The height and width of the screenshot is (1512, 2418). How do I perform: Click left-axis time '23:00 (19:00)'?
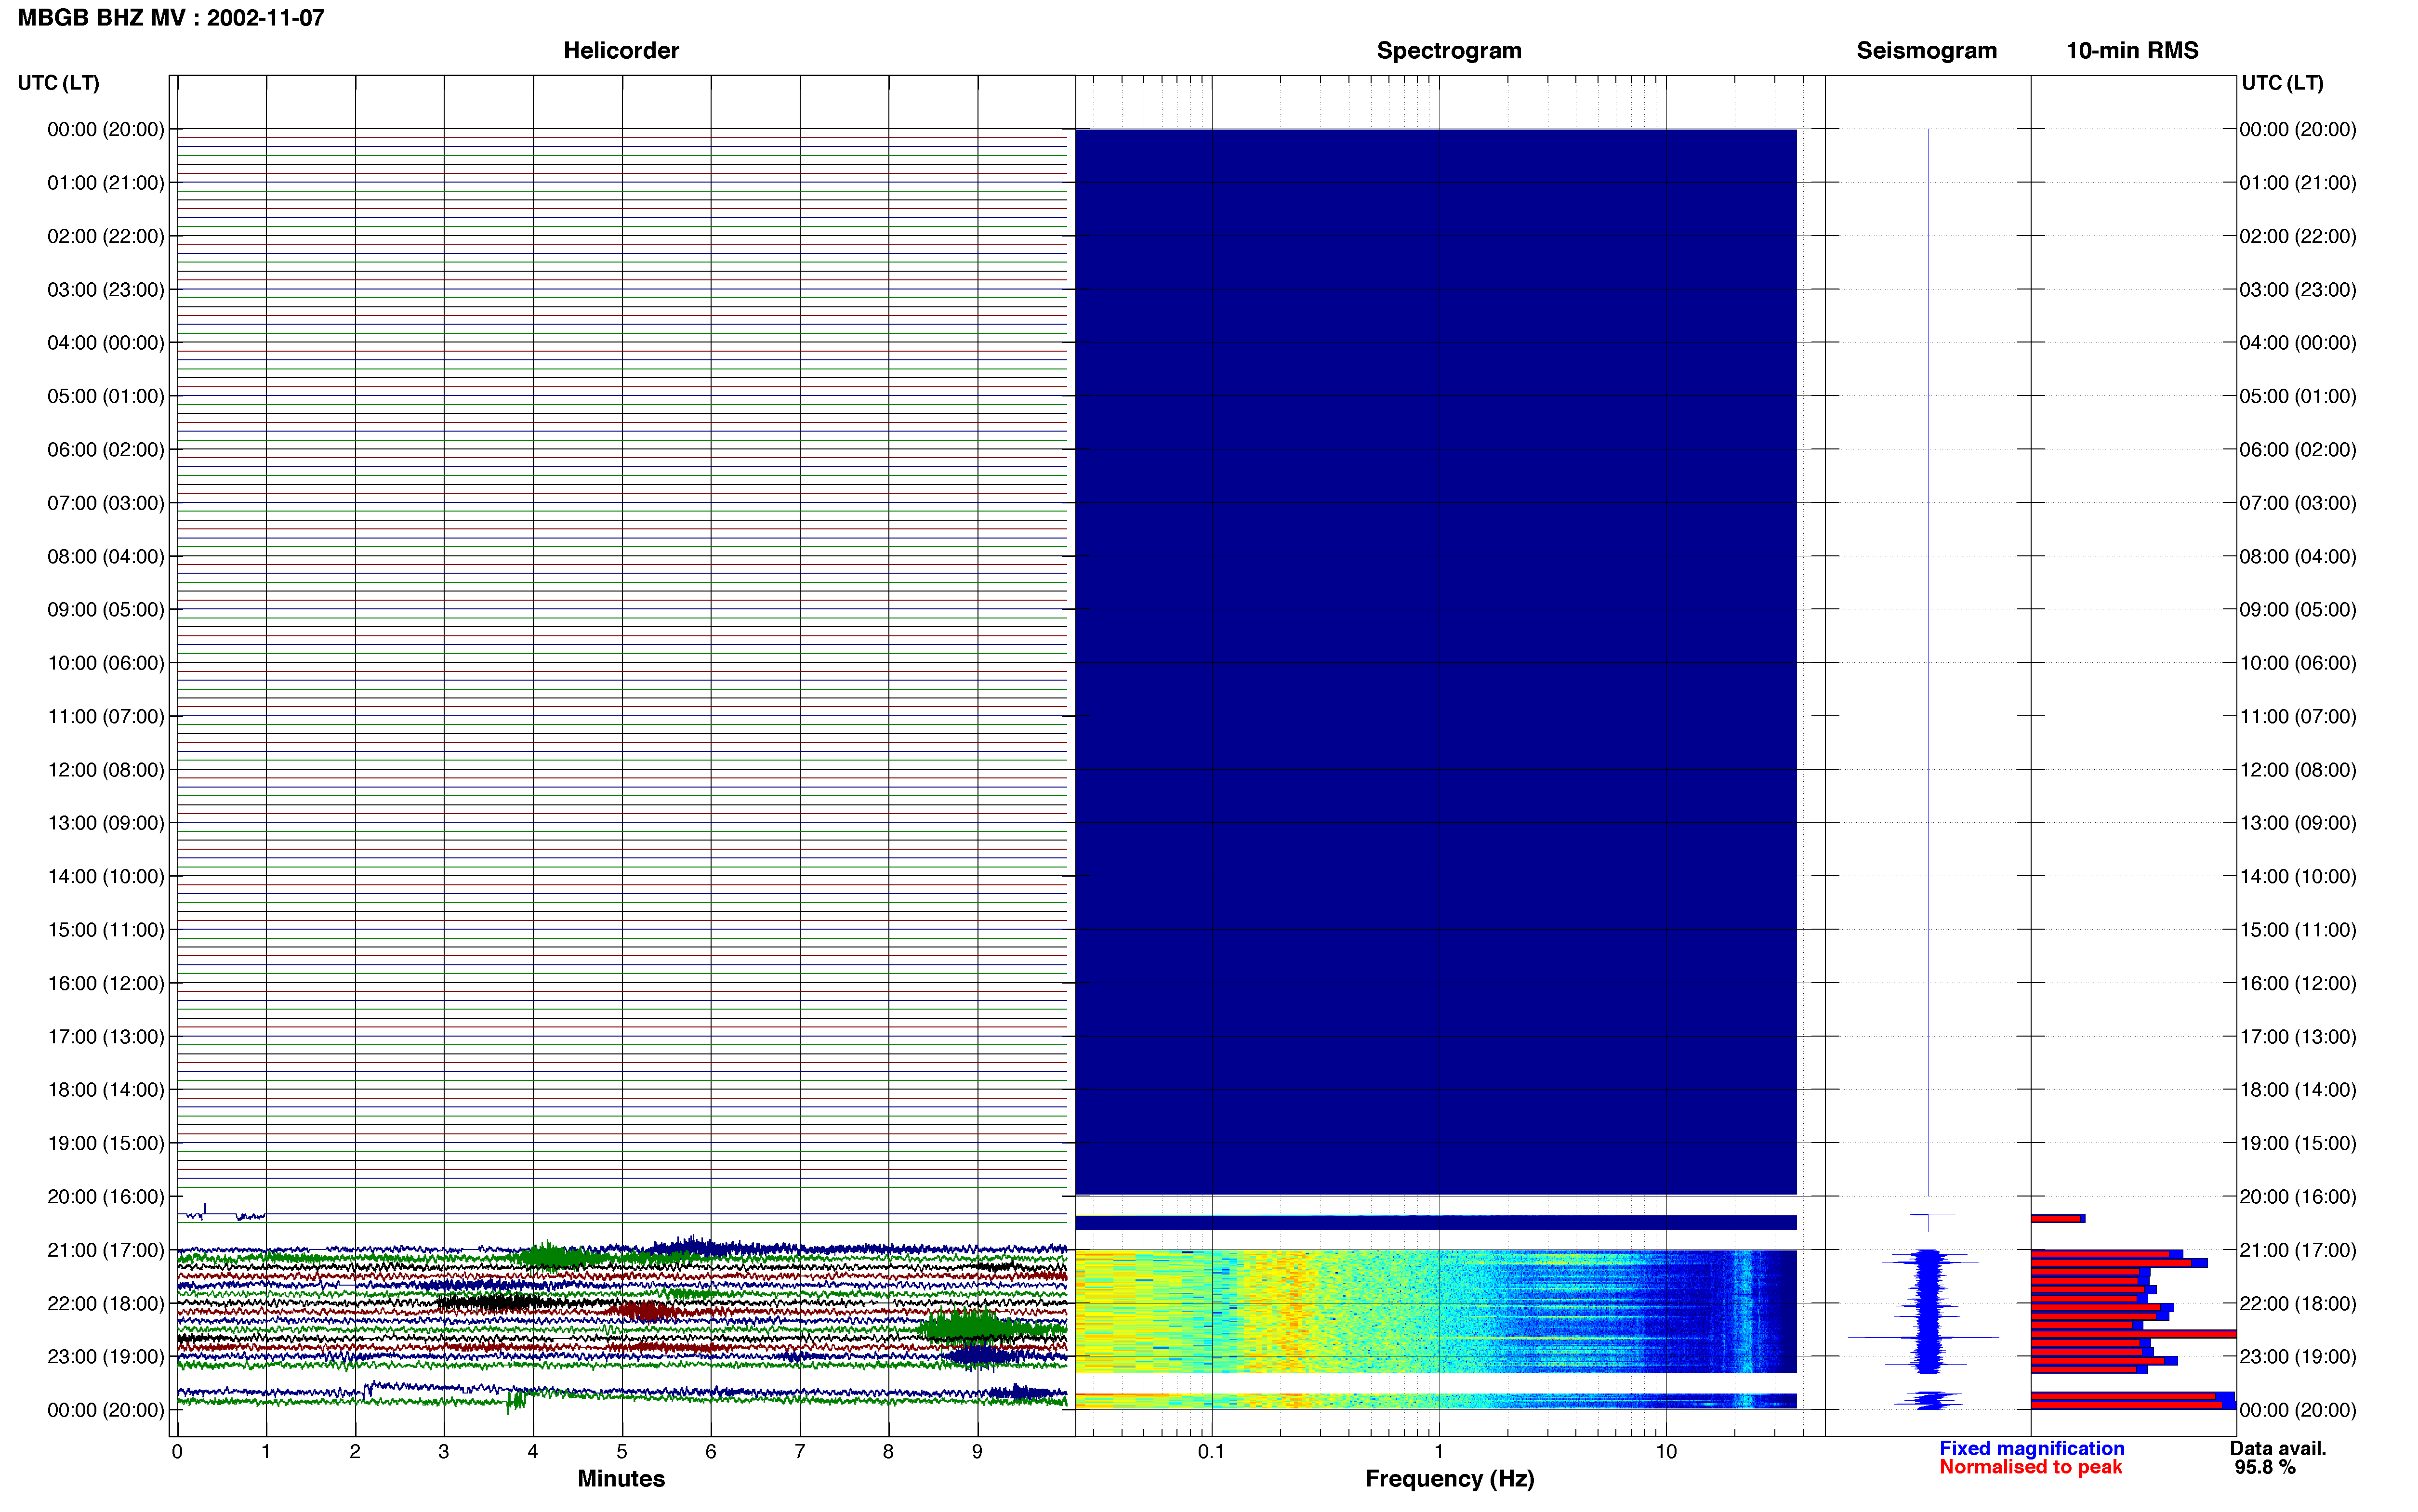(106, 1357)
